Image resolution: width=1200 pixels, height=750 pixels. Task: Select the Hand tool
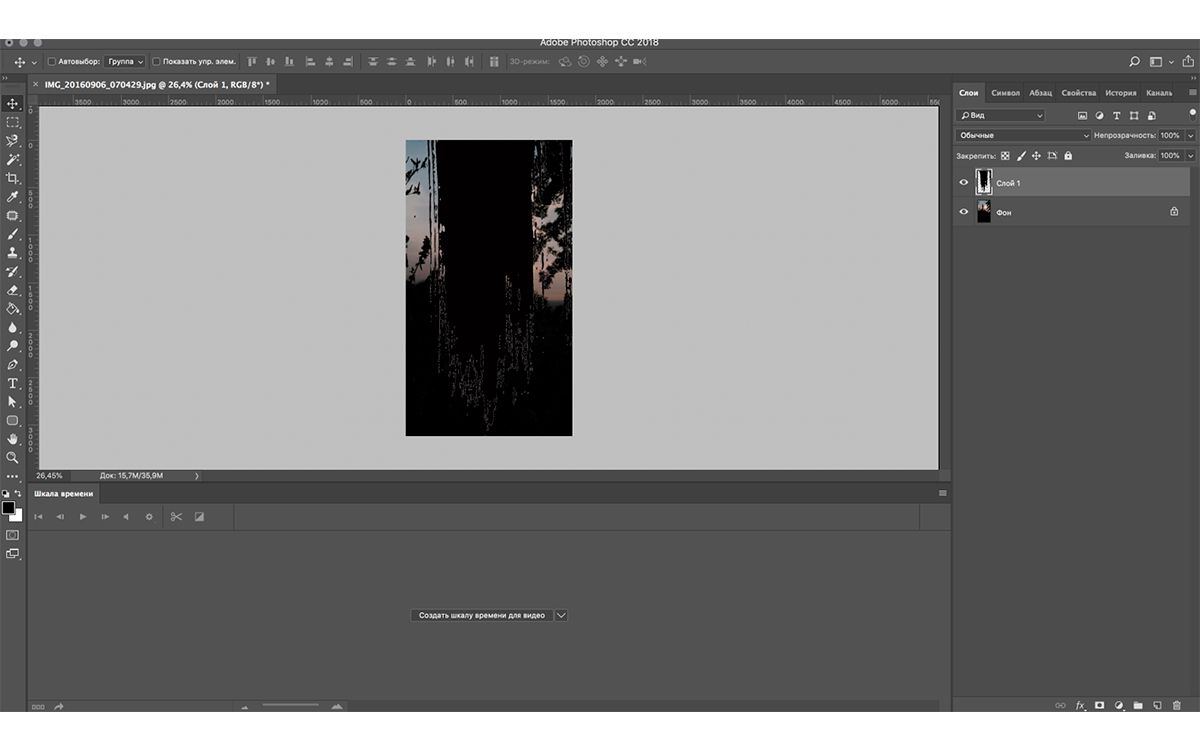tap(13, 439)
